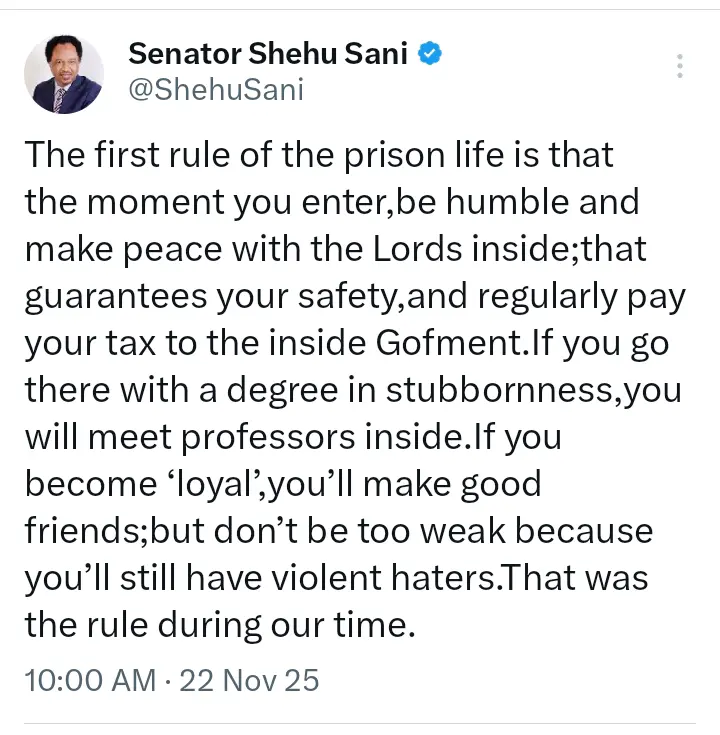Open the three-dot more options menu
Viewport: 720px width, 735px height.
tap(680, 66)
